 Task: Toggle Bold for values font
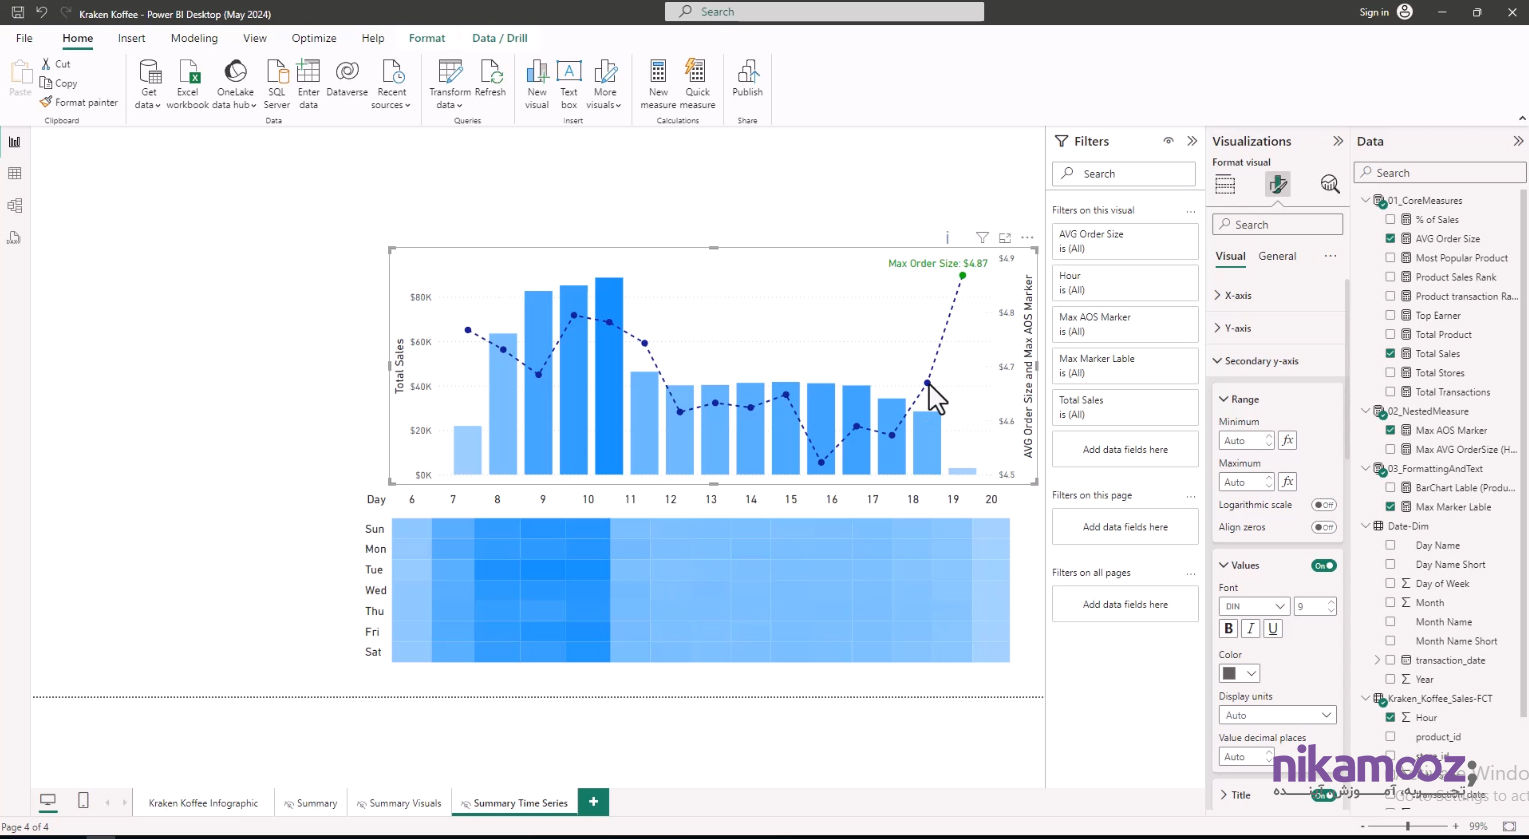click(x=1229, y=629)
